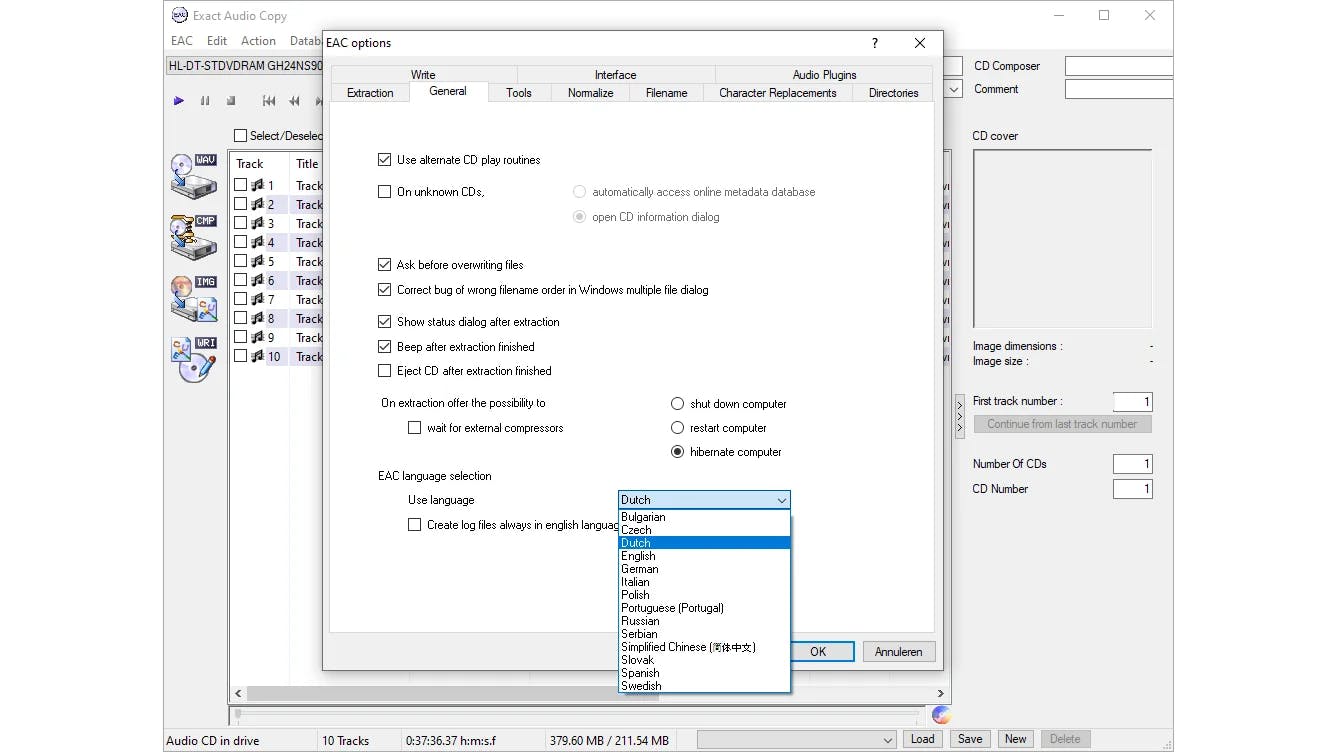Choose German from the language list
Screen dimensions: 1337x752
tap(640, 569)
